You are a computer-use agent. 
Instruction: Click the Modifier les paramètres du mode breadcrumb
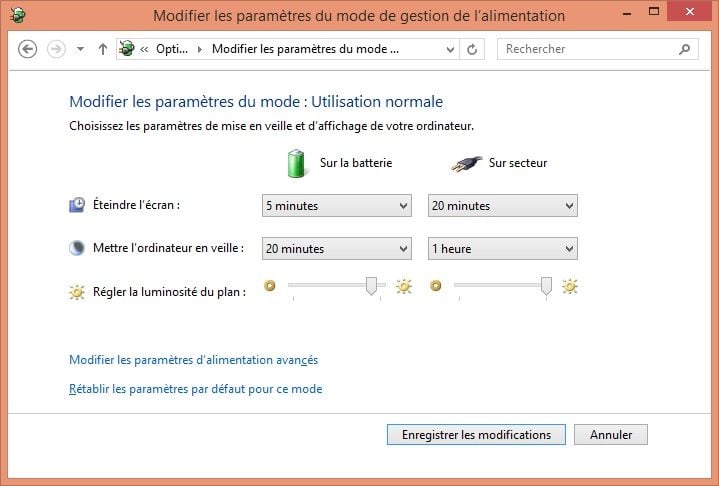coord(305,49)
